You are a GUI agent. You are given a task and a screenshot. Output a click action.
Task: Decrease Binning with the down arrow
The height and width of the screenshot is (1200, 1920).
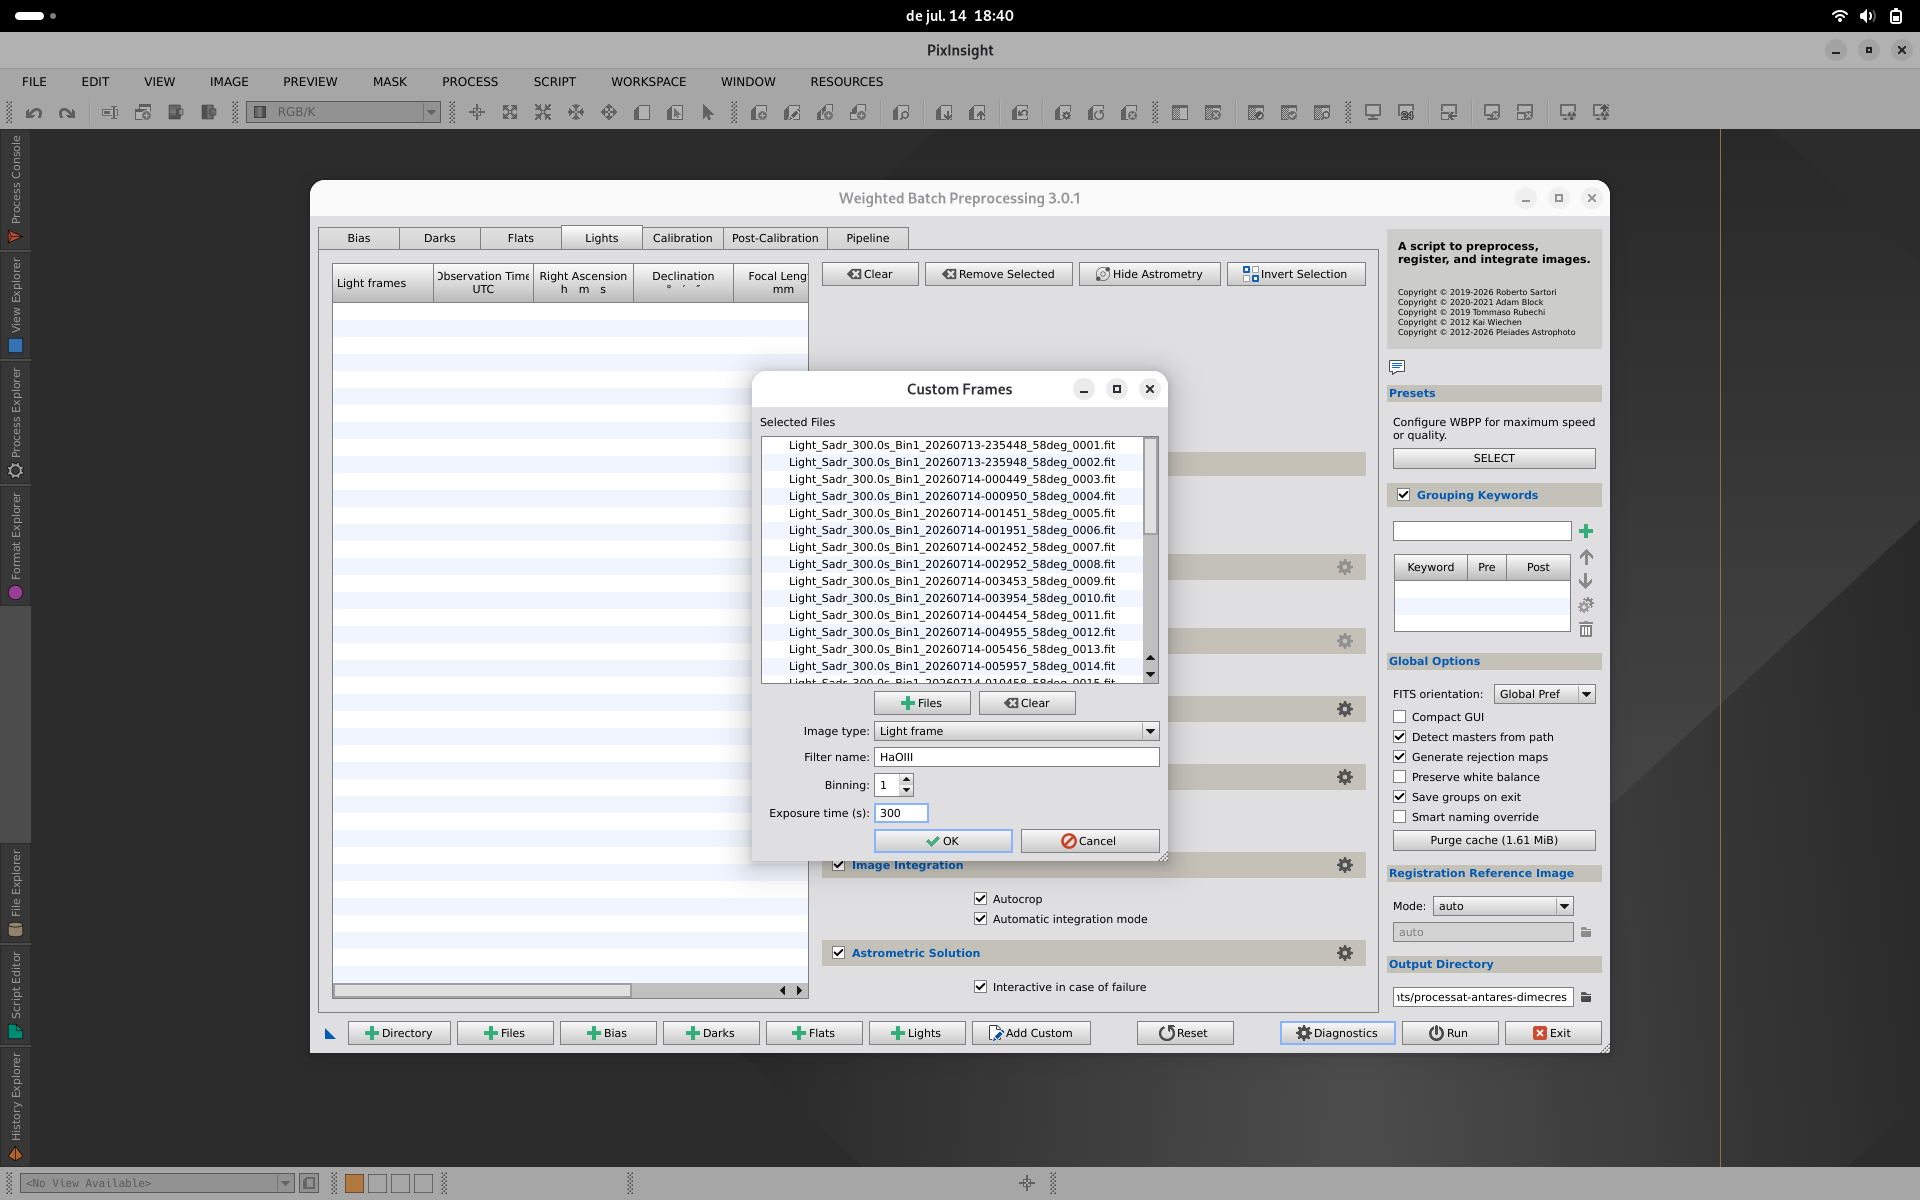[x=906, y=791]
